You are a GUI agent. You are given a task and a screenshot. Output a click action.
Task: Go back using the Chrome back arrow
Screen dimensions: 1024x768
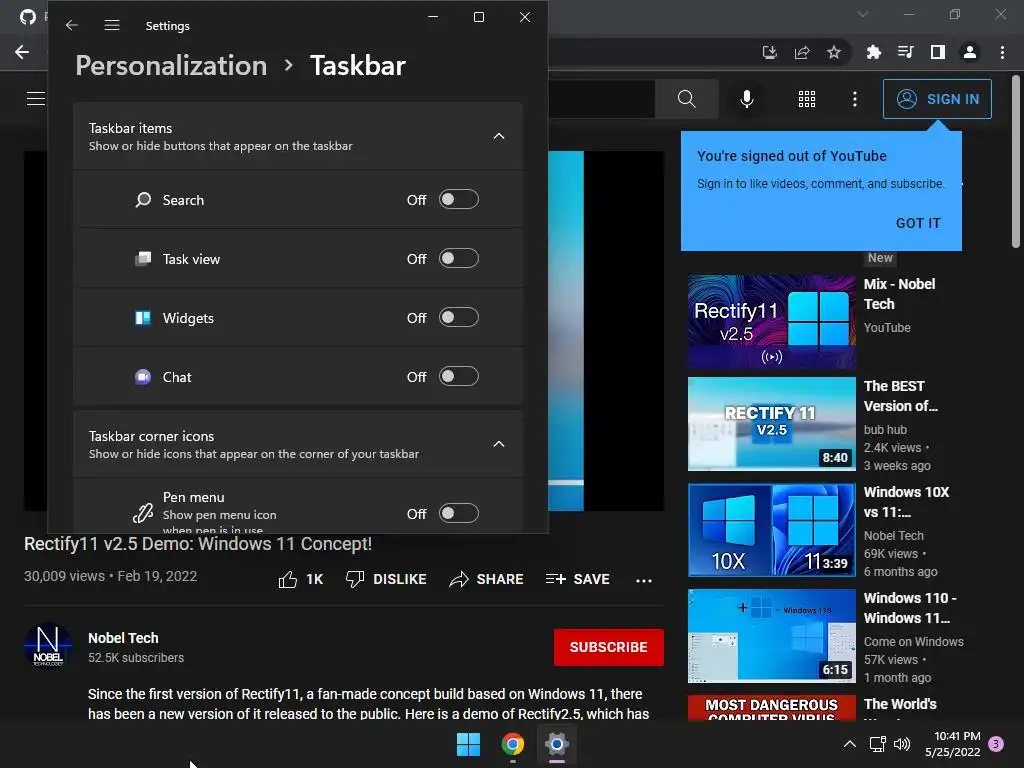pyautogui.click(x=22, y=52)
